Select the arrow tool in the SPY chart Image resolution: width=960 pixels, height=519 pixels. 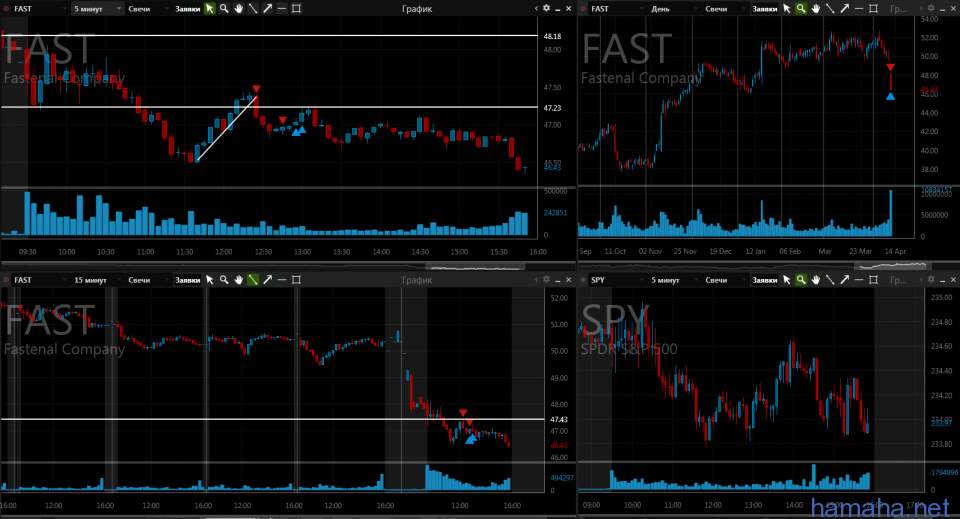844,280
